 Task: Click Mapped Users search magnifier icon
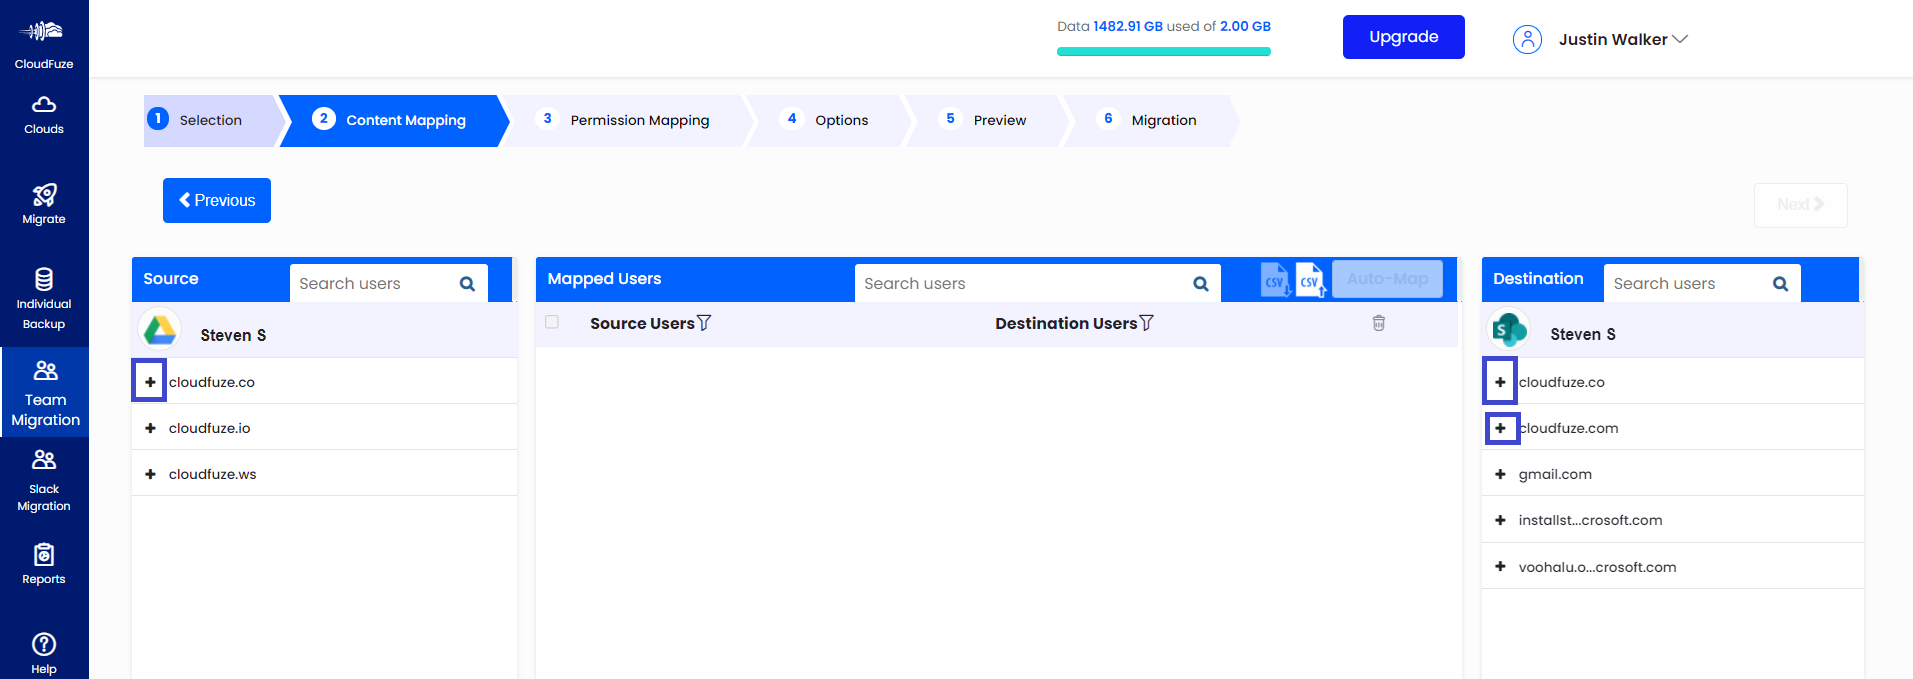click(x=1201, y=284)
